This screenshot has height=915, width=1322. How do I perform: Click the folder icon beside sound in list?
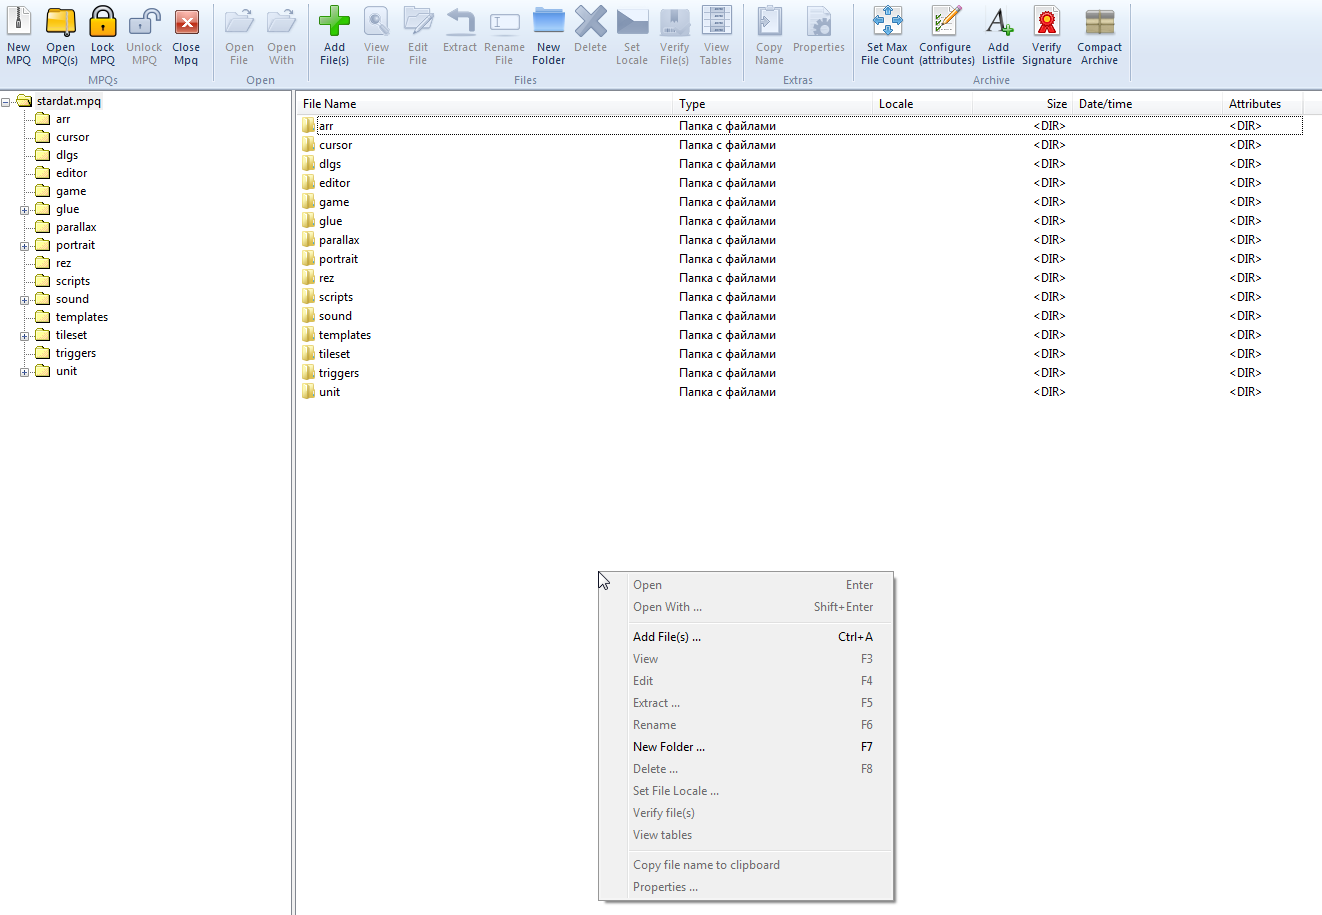pos(308,316)
